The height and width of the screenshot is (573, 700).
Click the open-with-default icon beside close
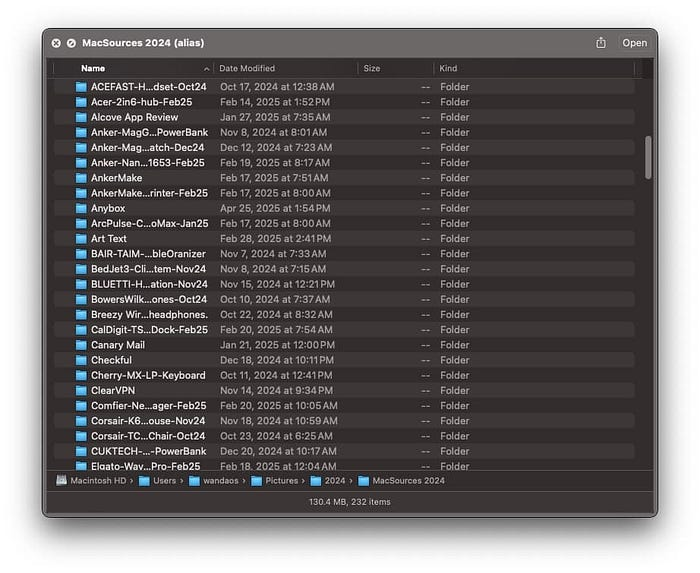pyautogui.click(x=71, y=43)
